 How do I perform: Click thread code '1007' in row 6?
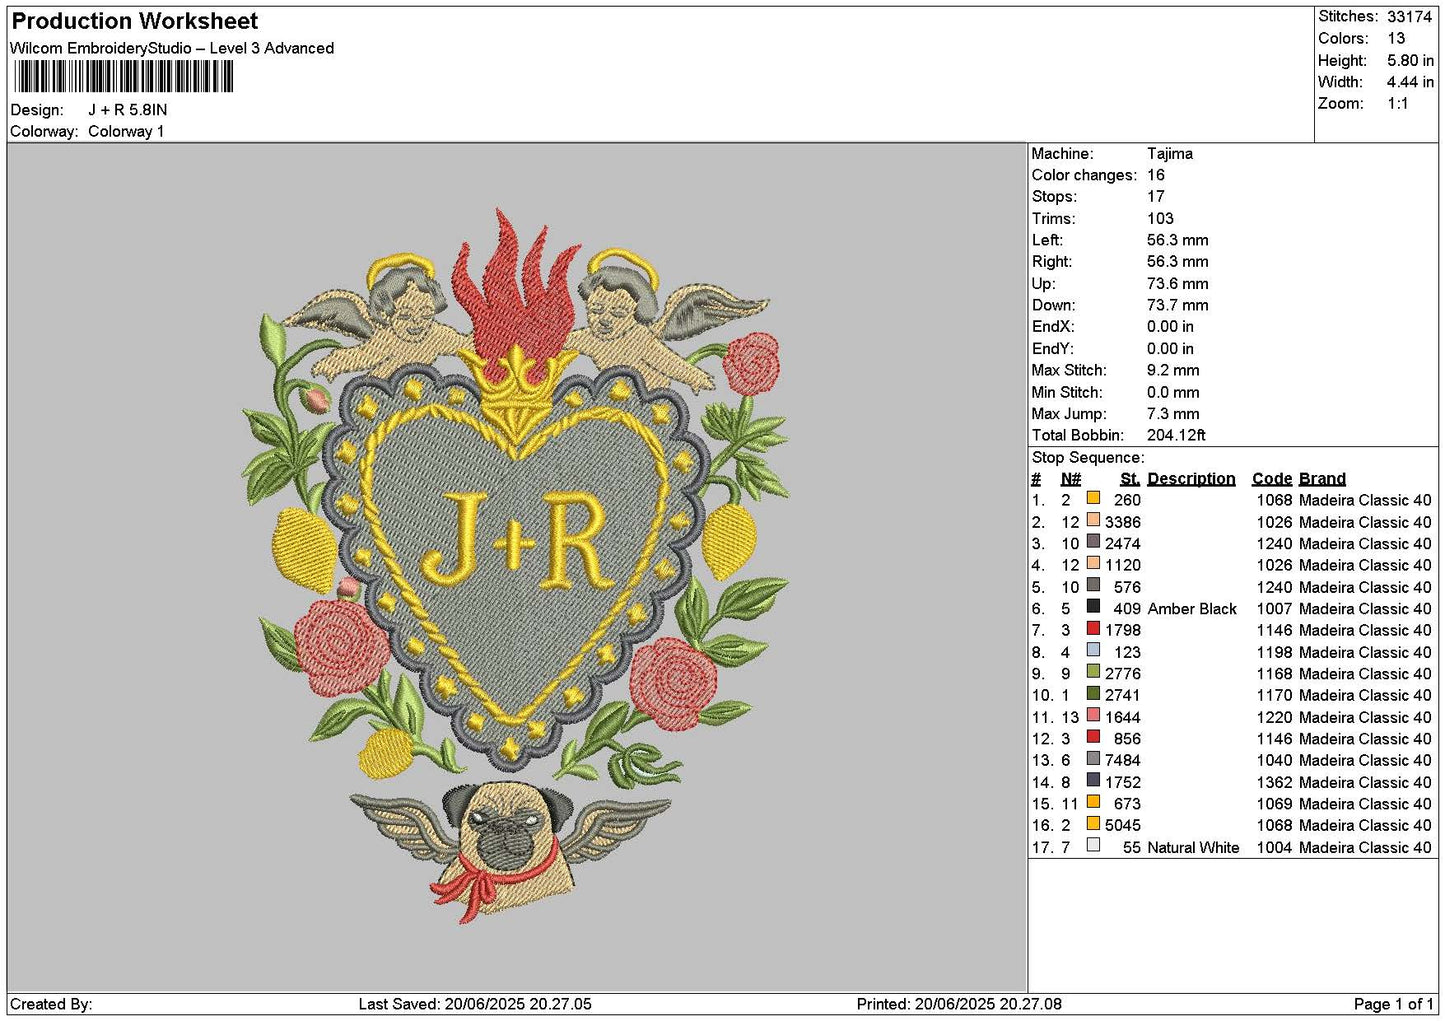tap(1274, 608)
